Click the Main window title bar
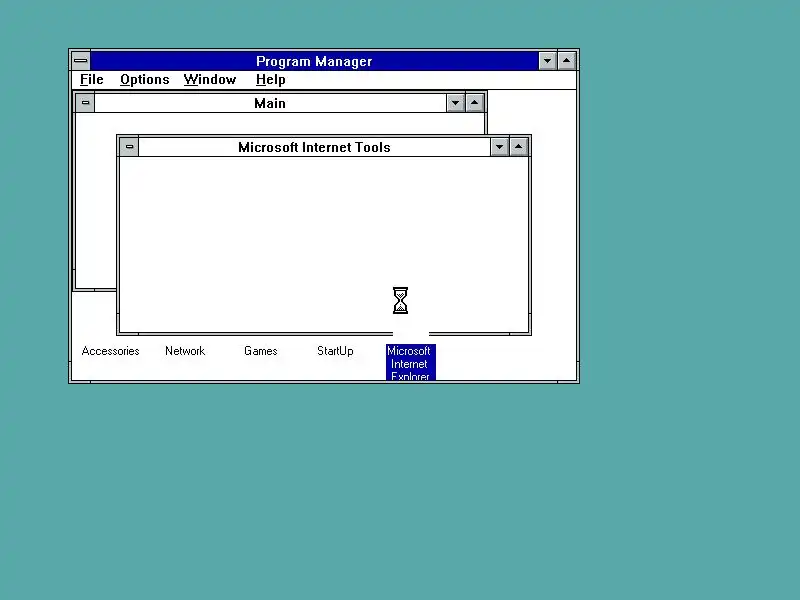This screenshot has height=600, width=800. (270, 103)
